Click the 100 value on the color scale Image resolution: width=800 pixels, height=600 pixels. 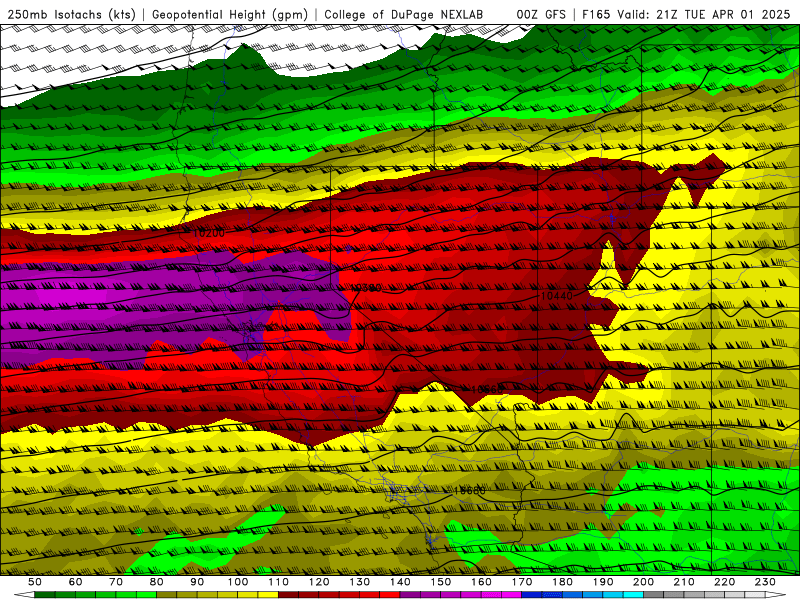pos(238,582)
